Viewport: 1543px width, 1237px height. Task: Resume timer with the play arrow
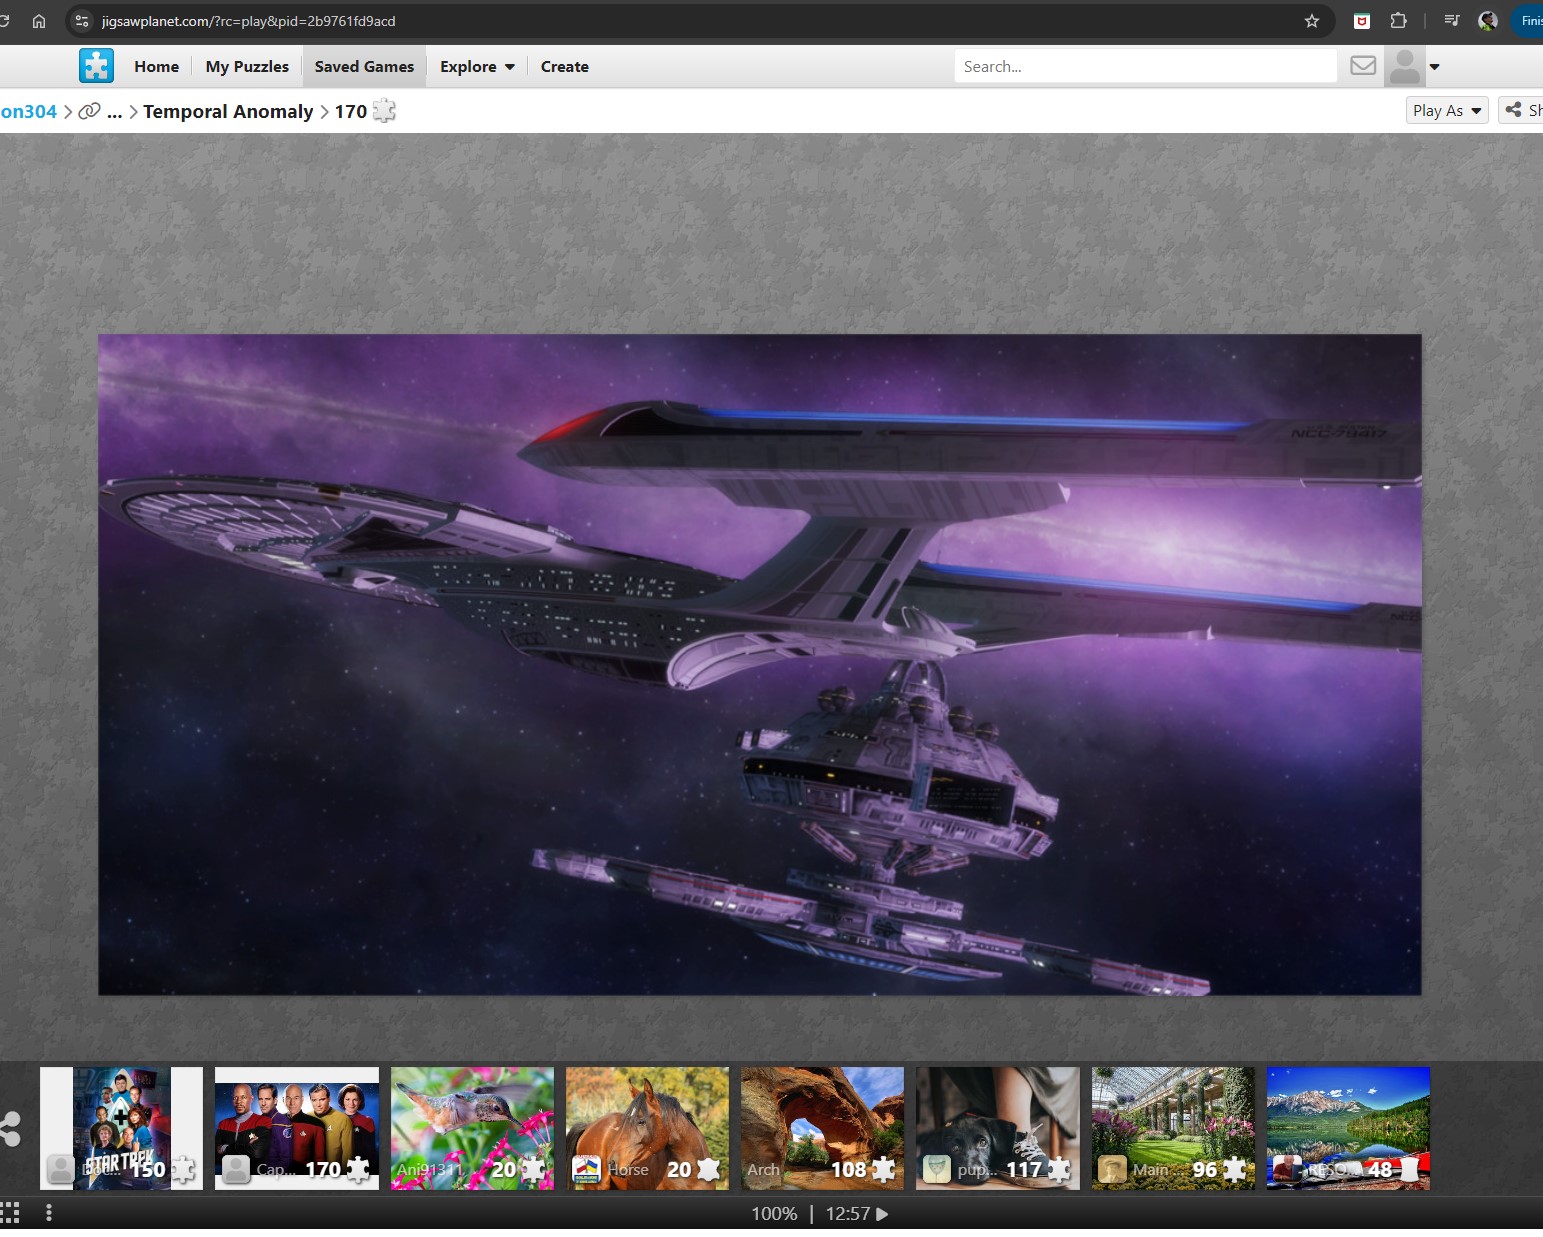[882, 1214]
